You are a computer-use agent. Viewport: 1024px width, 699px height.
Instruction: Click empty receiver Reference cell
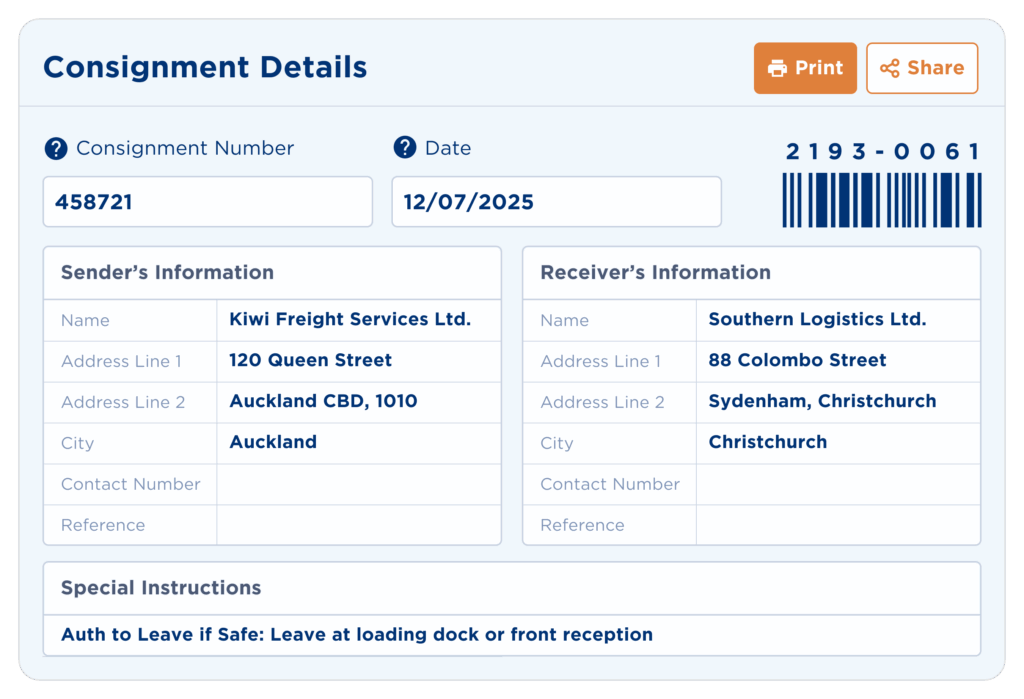tap(838, 525)
